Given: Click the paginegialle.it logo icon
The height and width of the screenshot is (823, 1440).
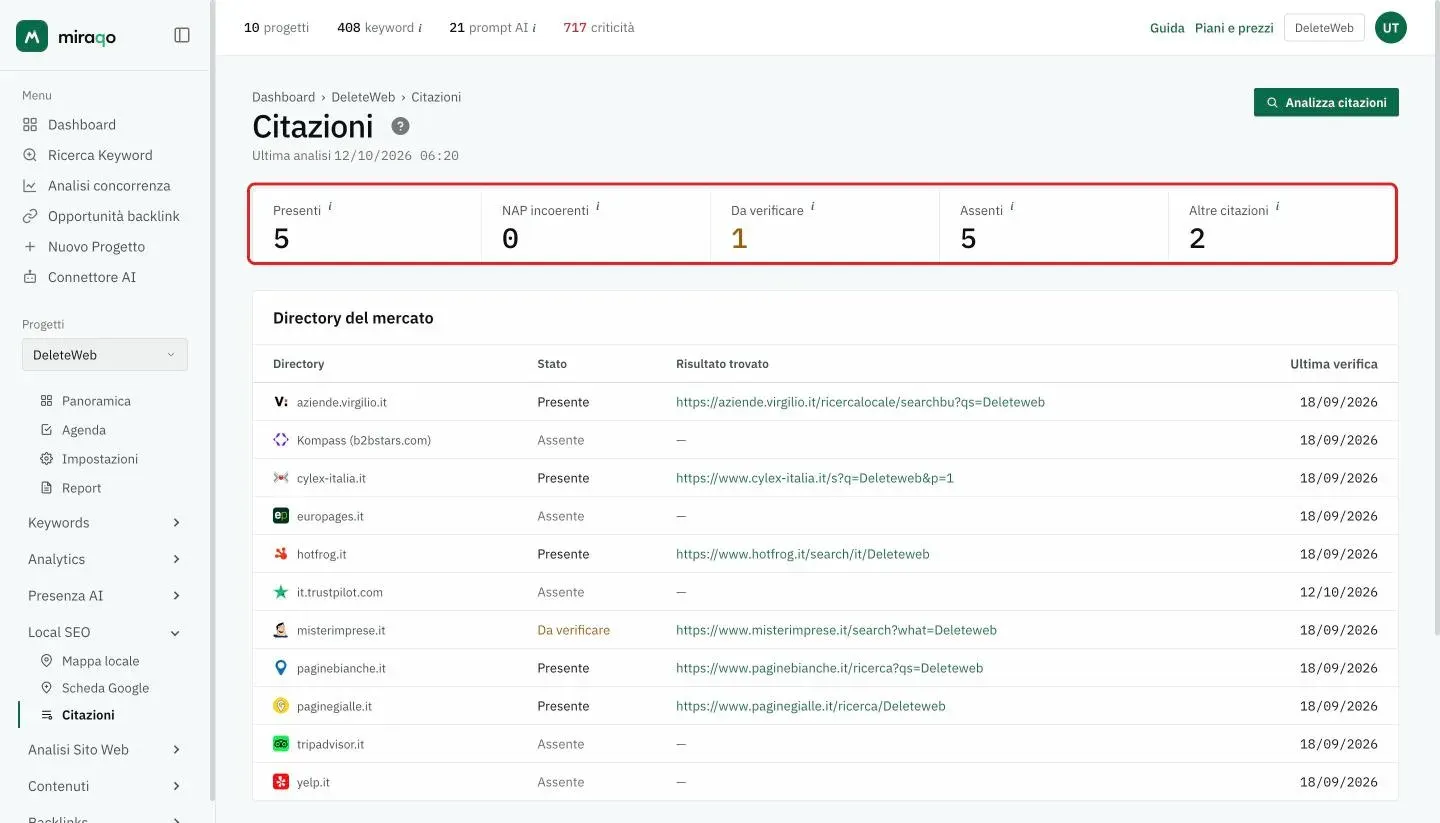Looking at the screenshot, I should (x=281, y=706).
